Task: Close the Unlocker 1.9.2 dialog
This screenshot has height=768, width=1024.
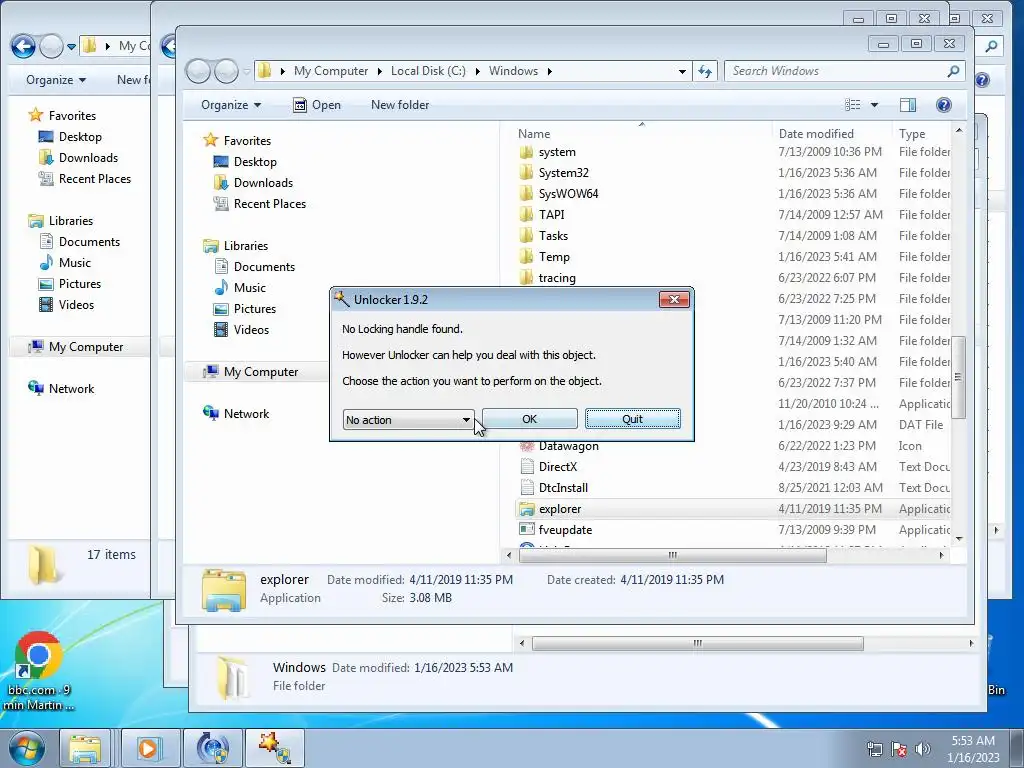Action: coord(675,299)
